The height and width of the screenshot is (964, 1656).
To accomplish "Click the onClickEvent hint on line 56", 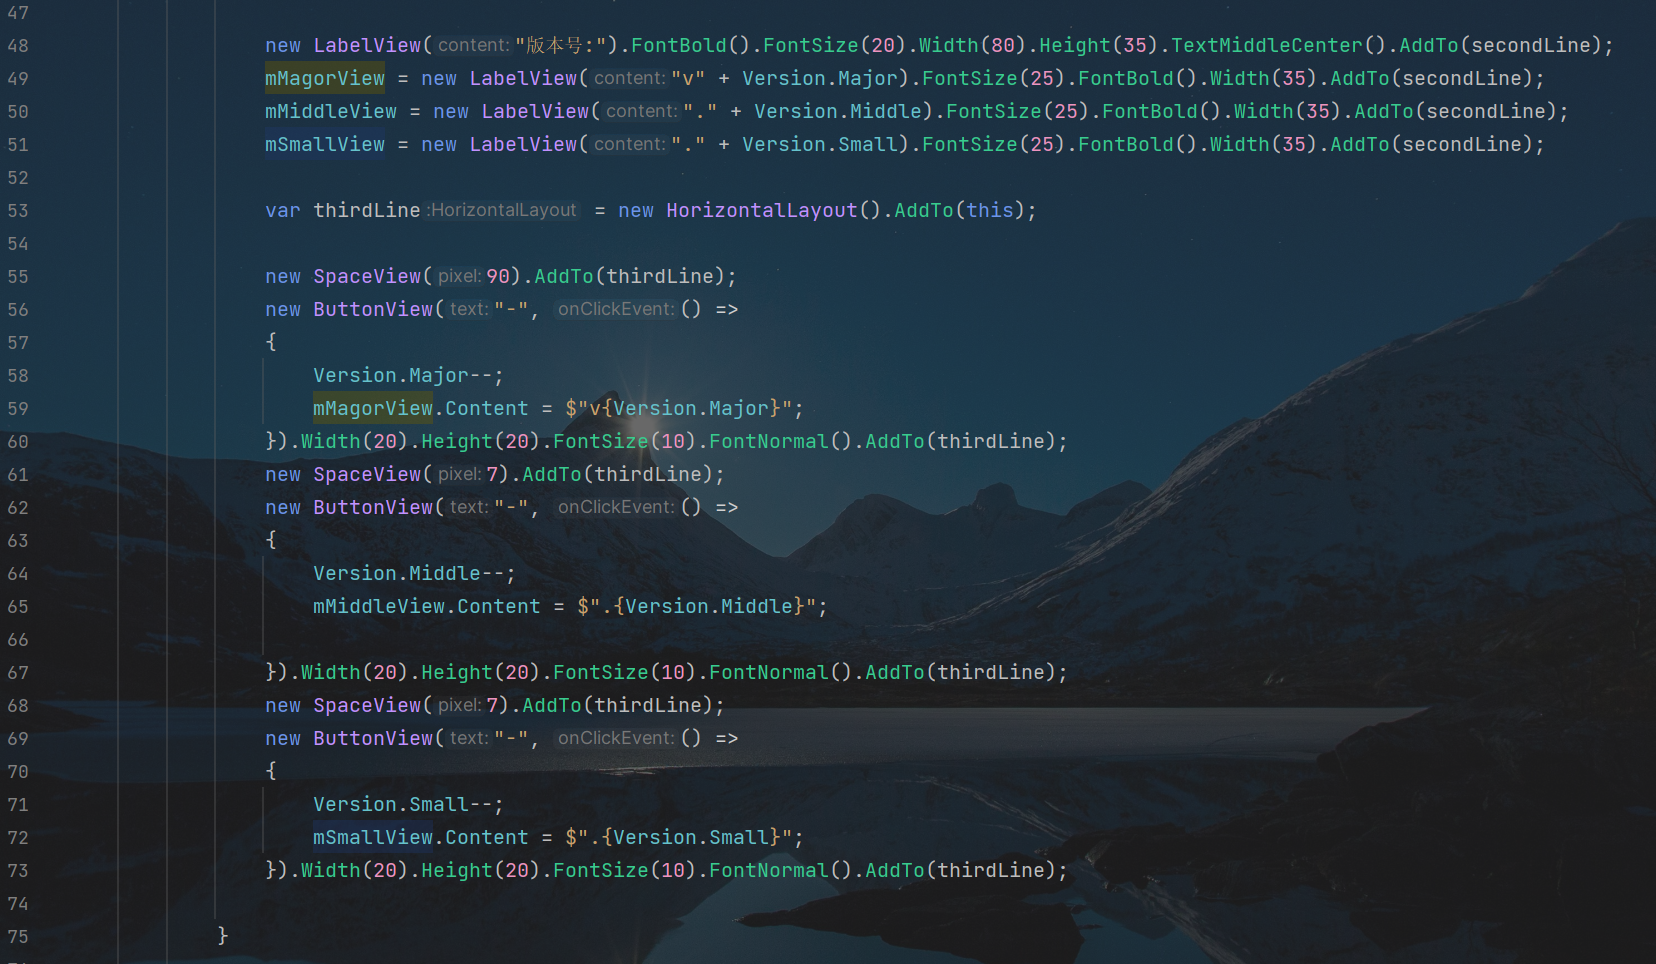I will click(616, 309).
